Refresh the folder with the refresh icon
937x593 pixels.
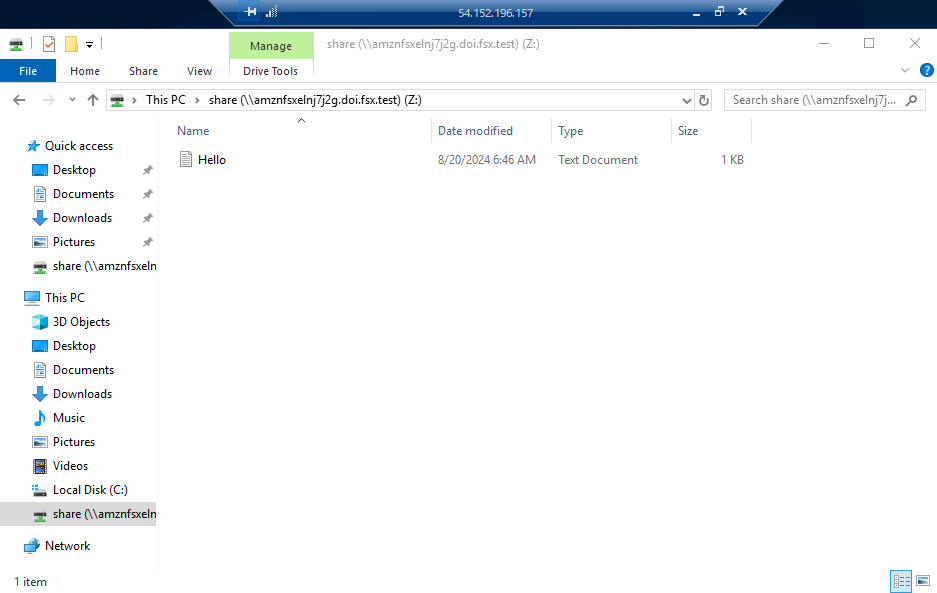coord(704,100)
